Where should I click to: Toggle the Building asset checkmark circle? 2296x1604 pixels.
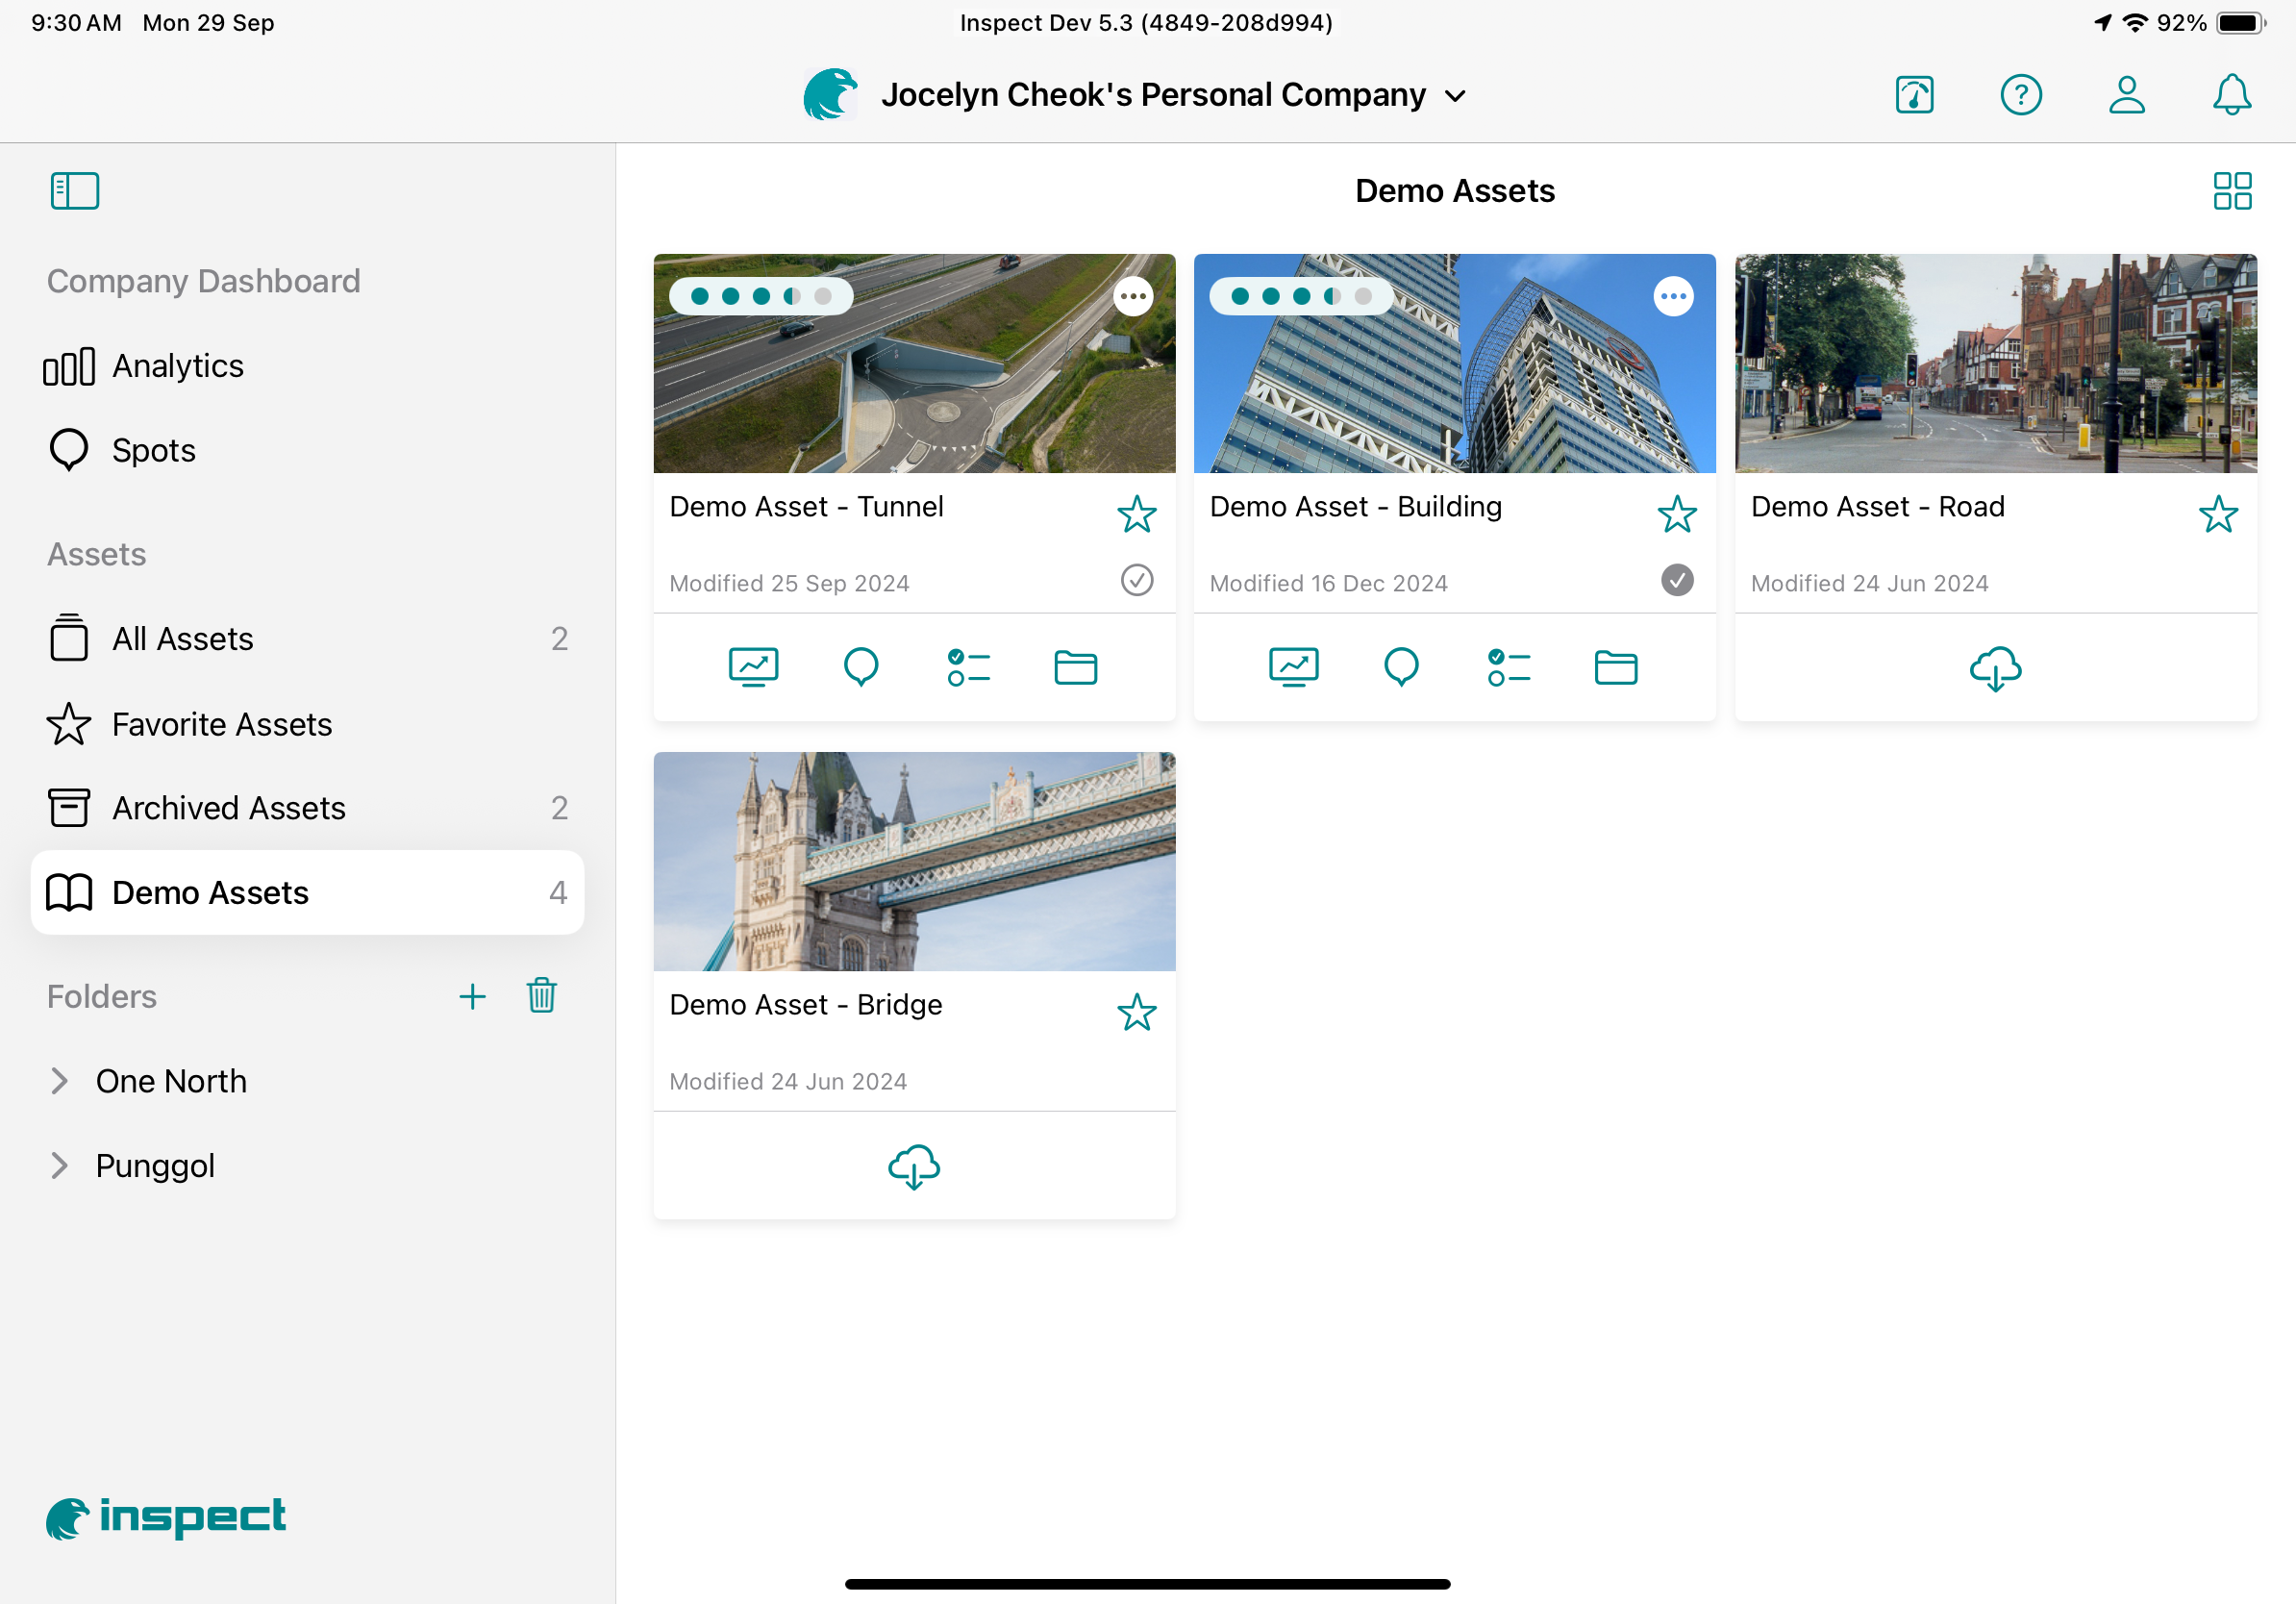[x=1676, y=580]
